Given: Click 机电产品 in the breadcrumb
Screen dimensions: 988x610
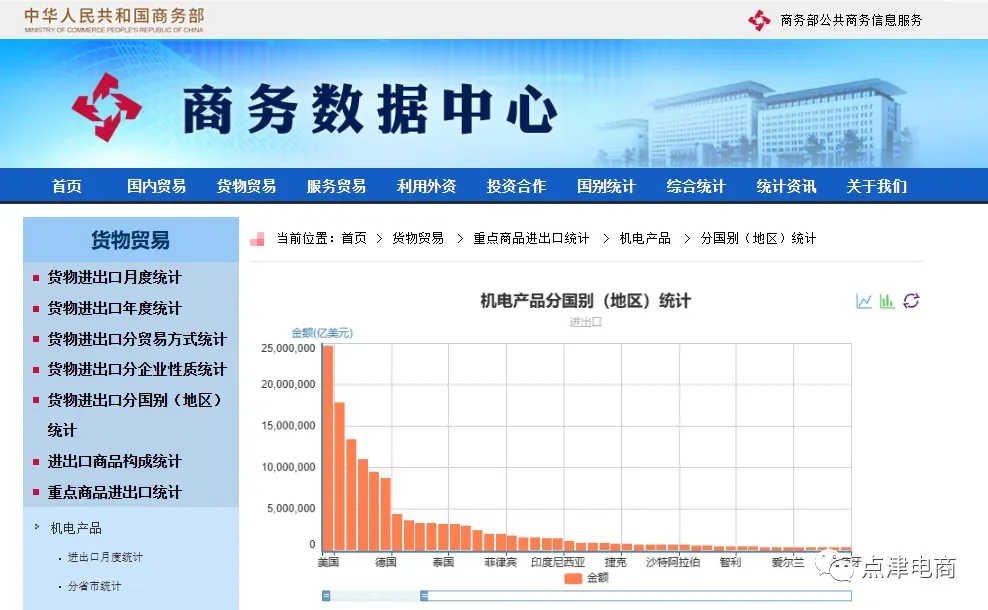Looking at the screenshot, I should point(645,238).
